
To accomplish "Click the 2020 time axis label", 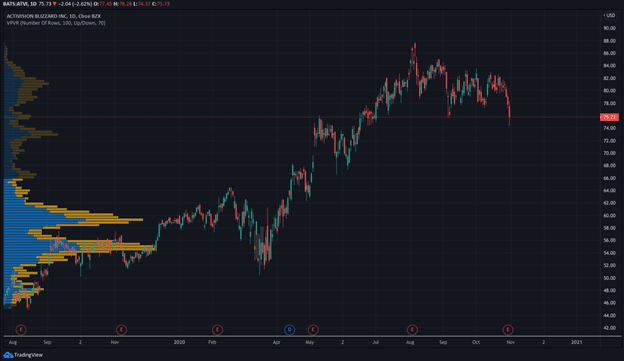I will click(179, 342).
